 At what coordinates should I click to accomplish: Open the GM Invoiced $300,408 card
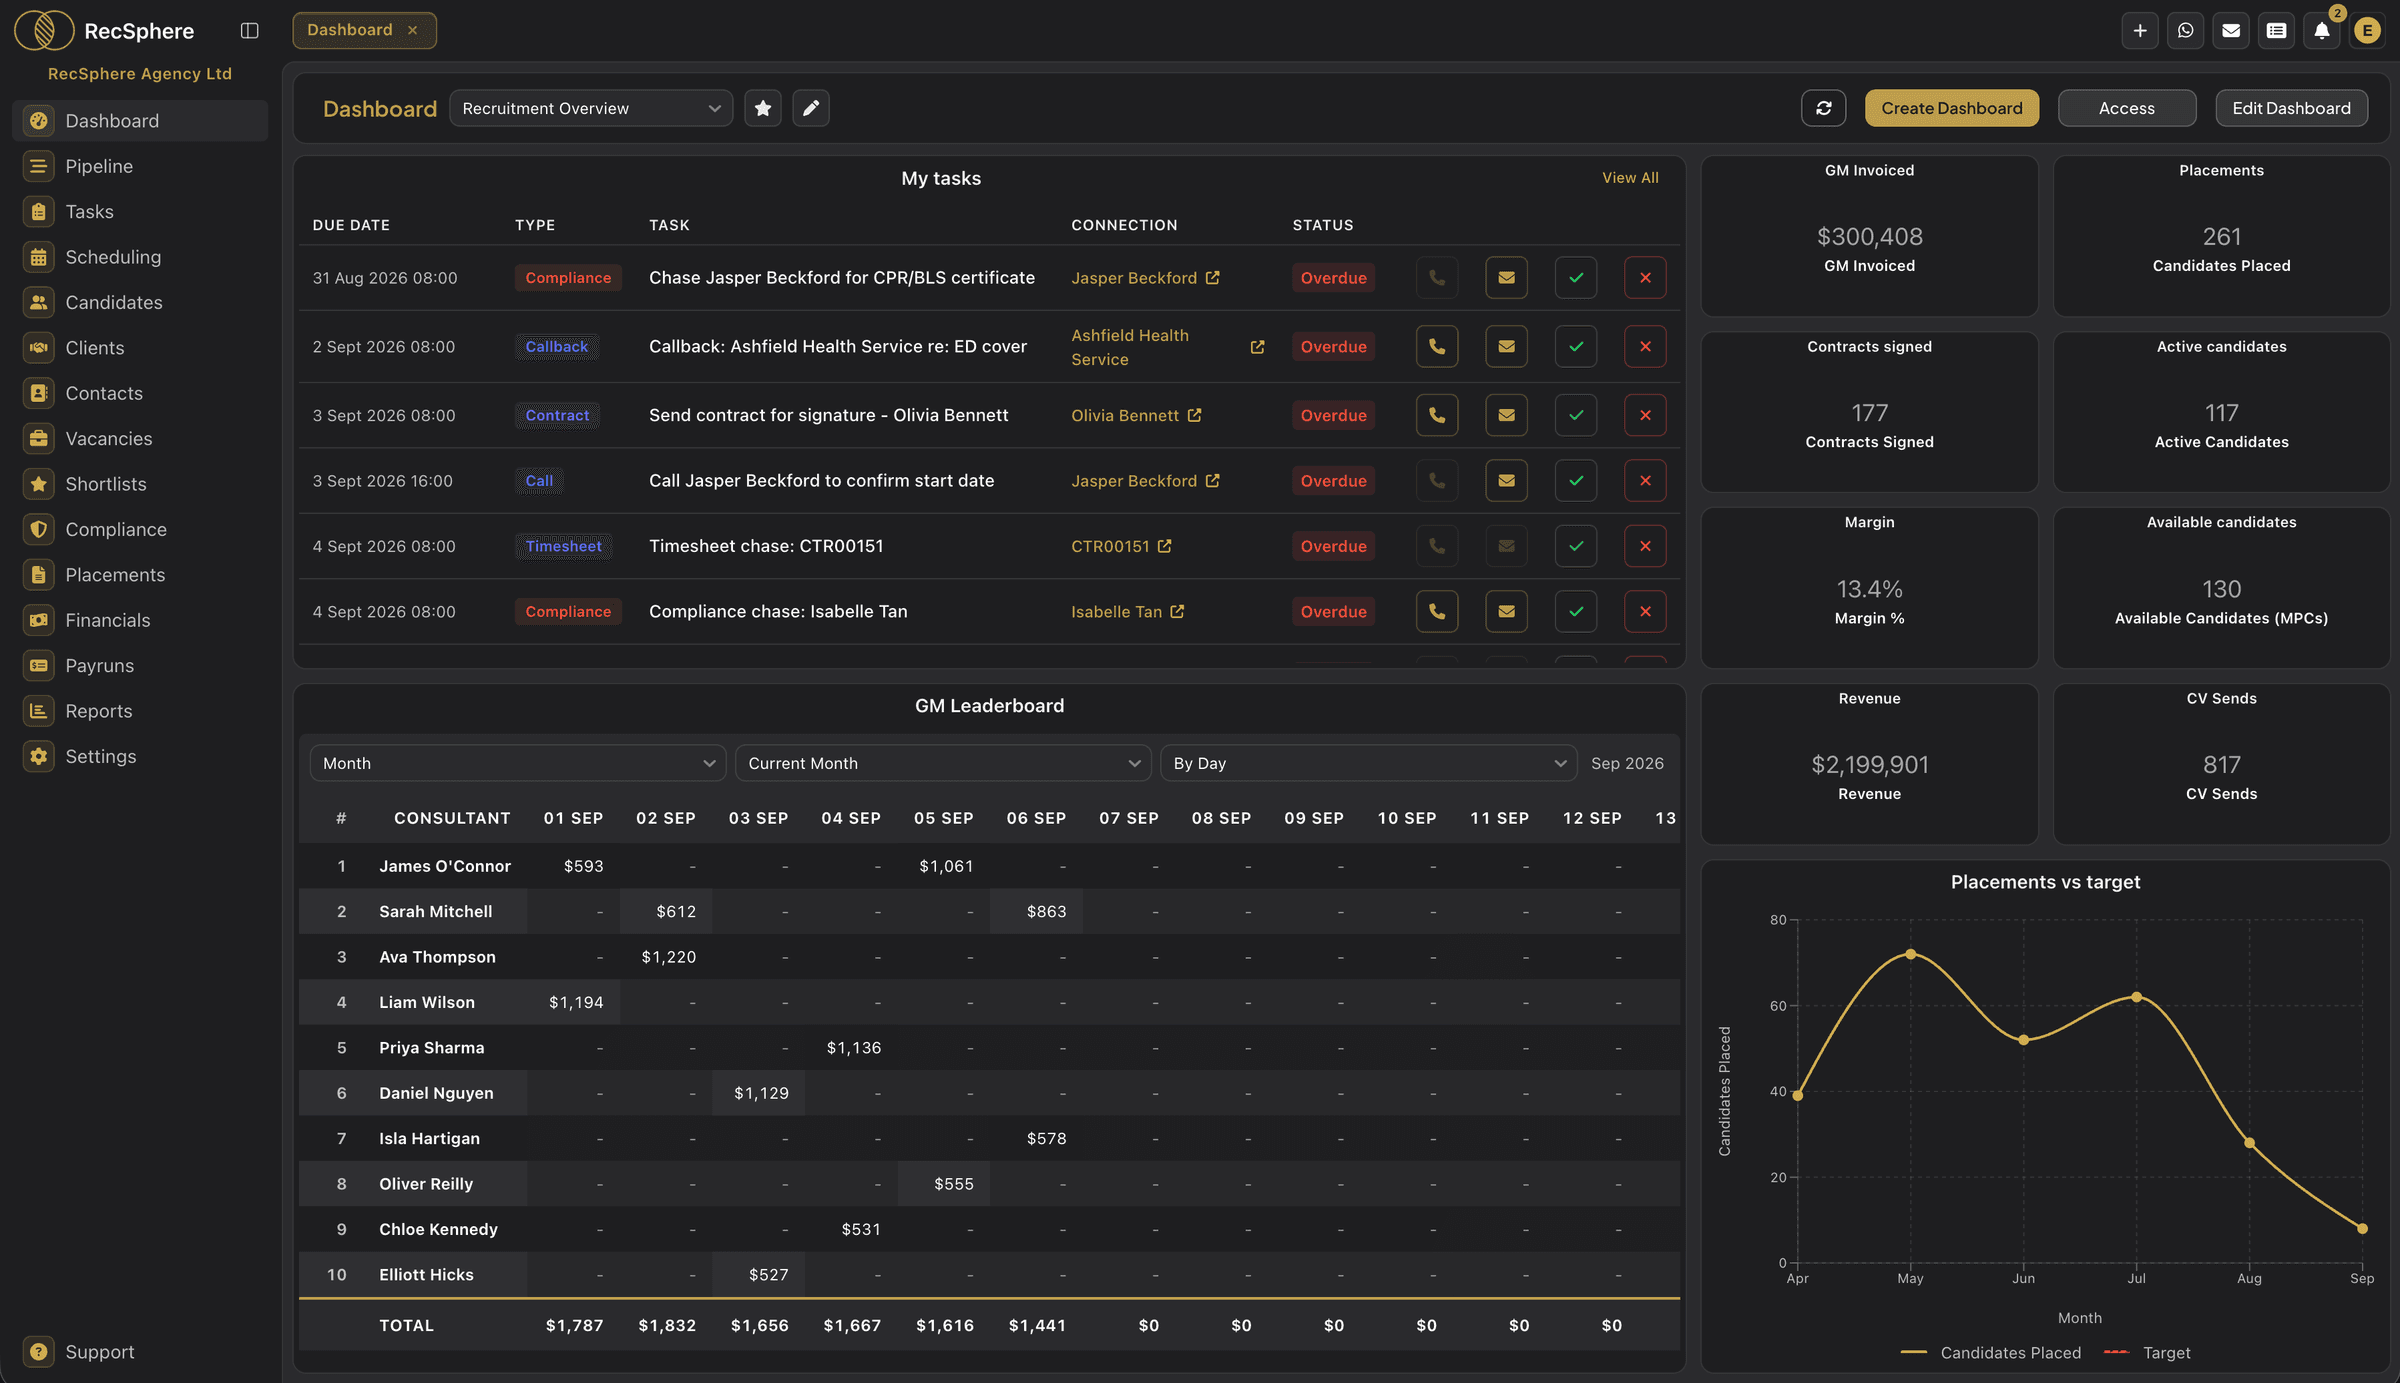pyautogui.click(x=1869, y=236)
